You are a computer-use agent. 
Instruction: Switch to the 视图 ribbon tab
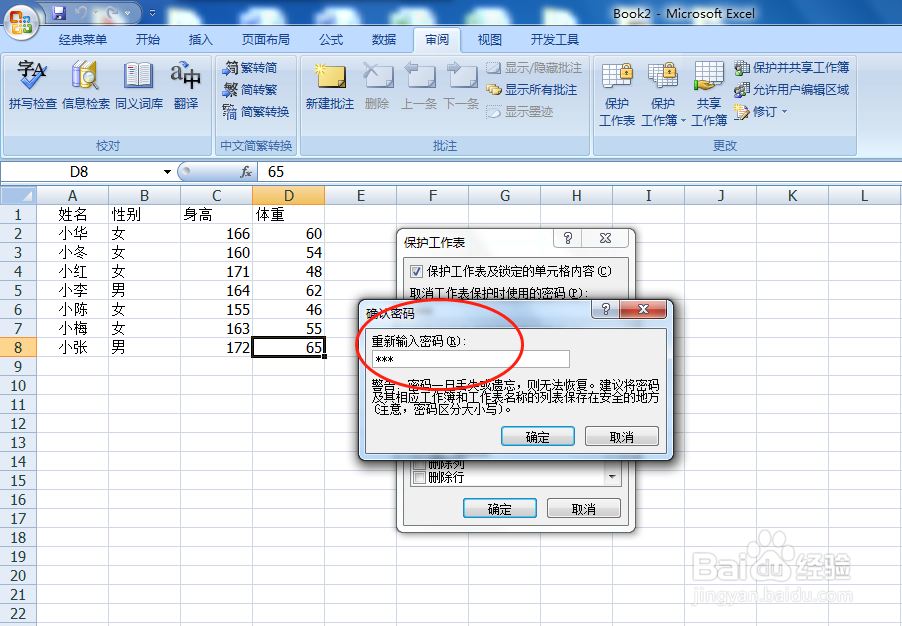click(x=488, y=40)
